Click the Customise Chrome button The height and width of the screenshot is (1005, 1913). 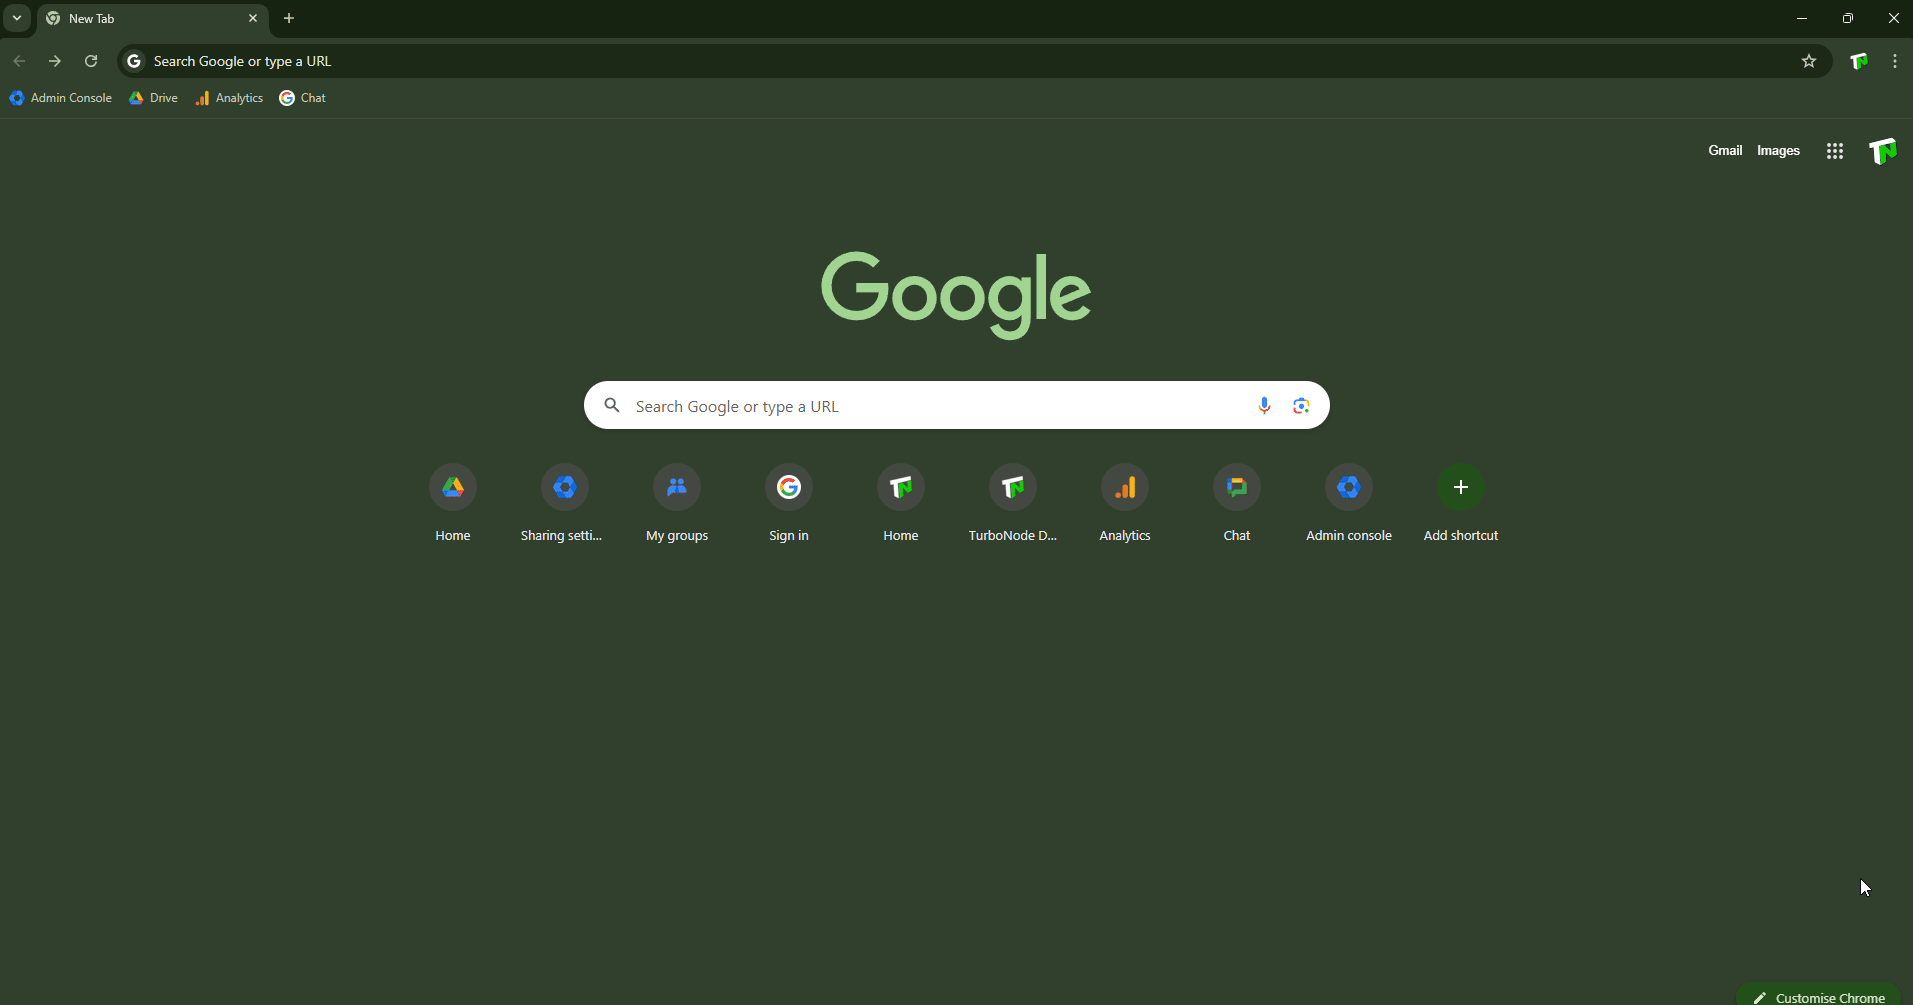tap(1819, 996)
